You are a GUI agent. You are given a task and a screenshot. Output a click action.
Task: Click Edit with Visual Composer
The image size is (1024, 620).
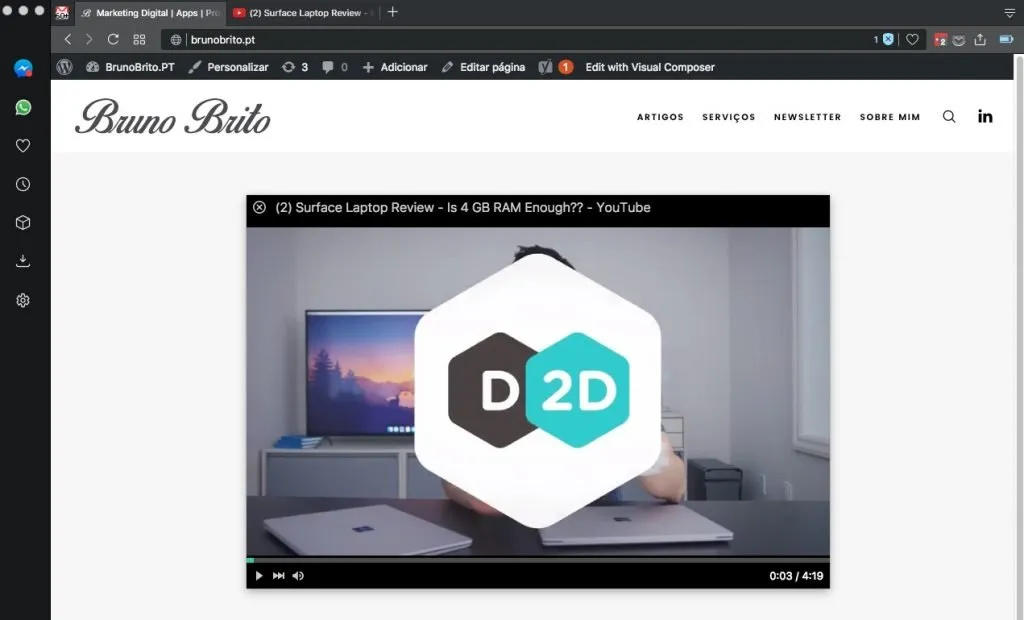(x=650, y=67)
